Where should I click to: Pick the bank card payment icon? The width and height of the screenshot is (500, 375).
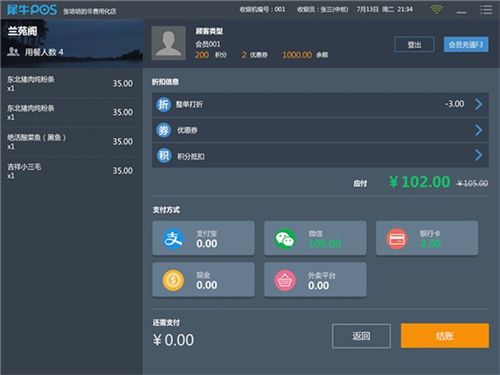397,239
